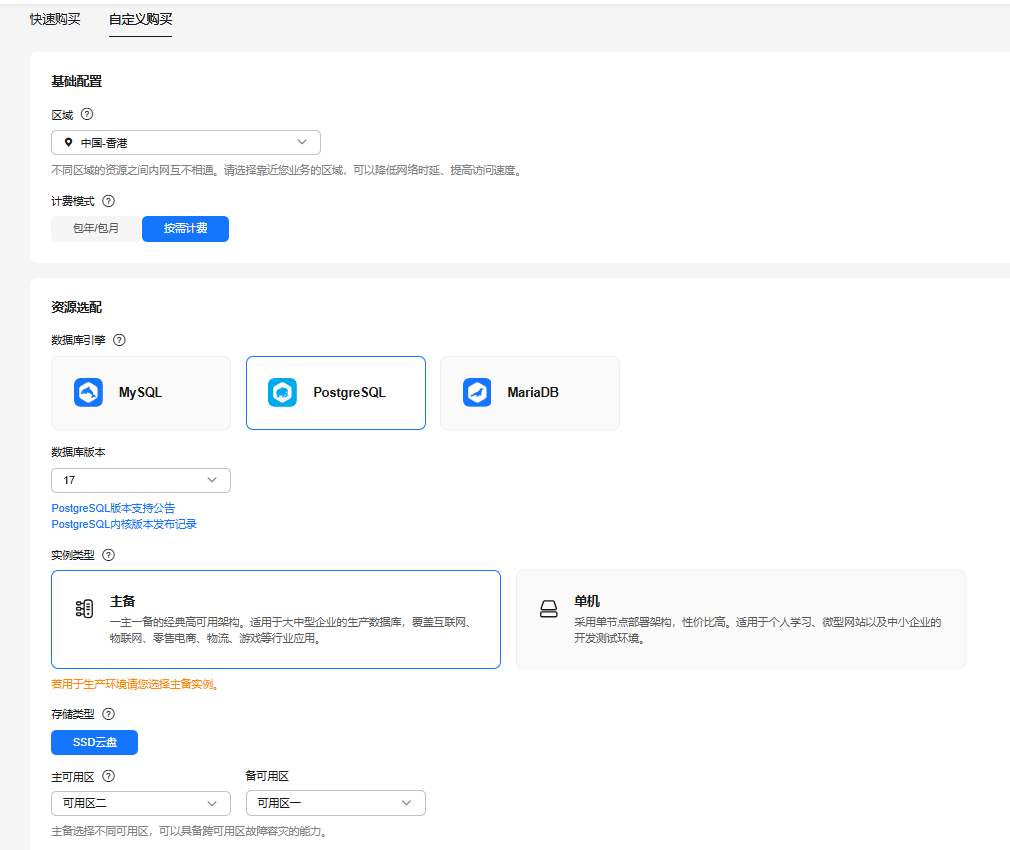
Task: Open the 区域 dropdown showing 中国-香港
Action: click(x=185, y=143)
